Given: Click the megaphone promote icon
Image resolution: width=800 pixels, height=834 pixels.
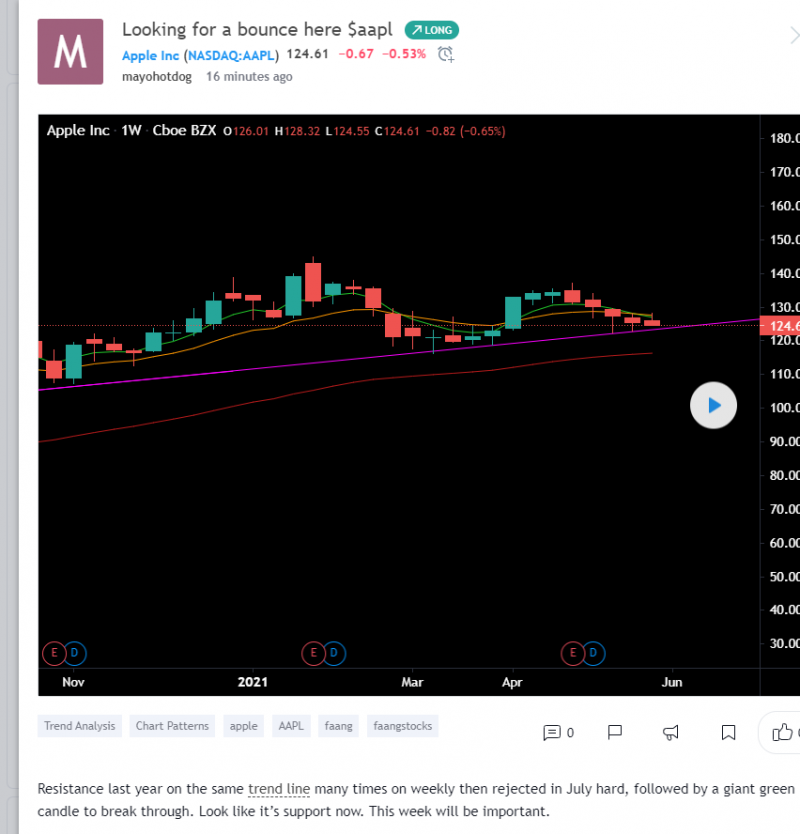Looking at the screenshot, I should (673, 733).
